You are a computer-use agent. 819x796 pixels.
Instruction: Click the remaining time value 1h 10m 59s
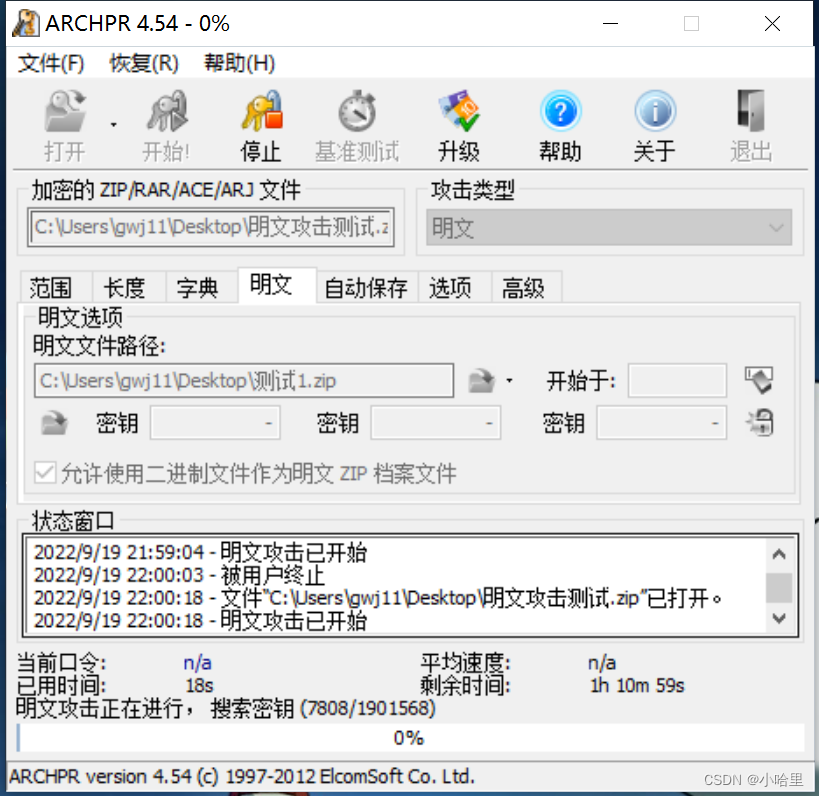637,685
